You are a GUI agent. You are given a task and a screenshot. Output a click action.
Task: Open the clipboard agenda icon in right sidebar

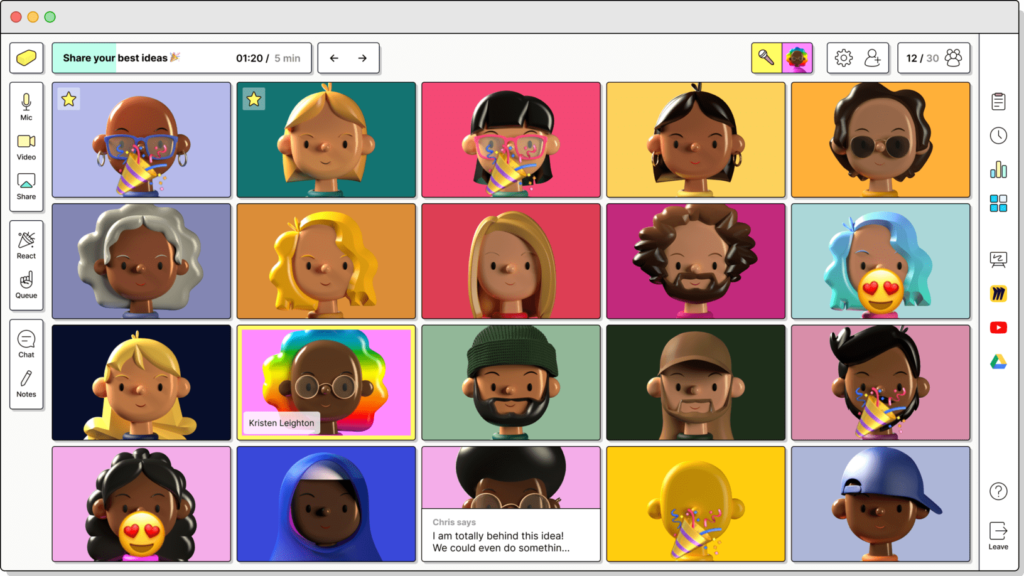[x=998, y=101]
